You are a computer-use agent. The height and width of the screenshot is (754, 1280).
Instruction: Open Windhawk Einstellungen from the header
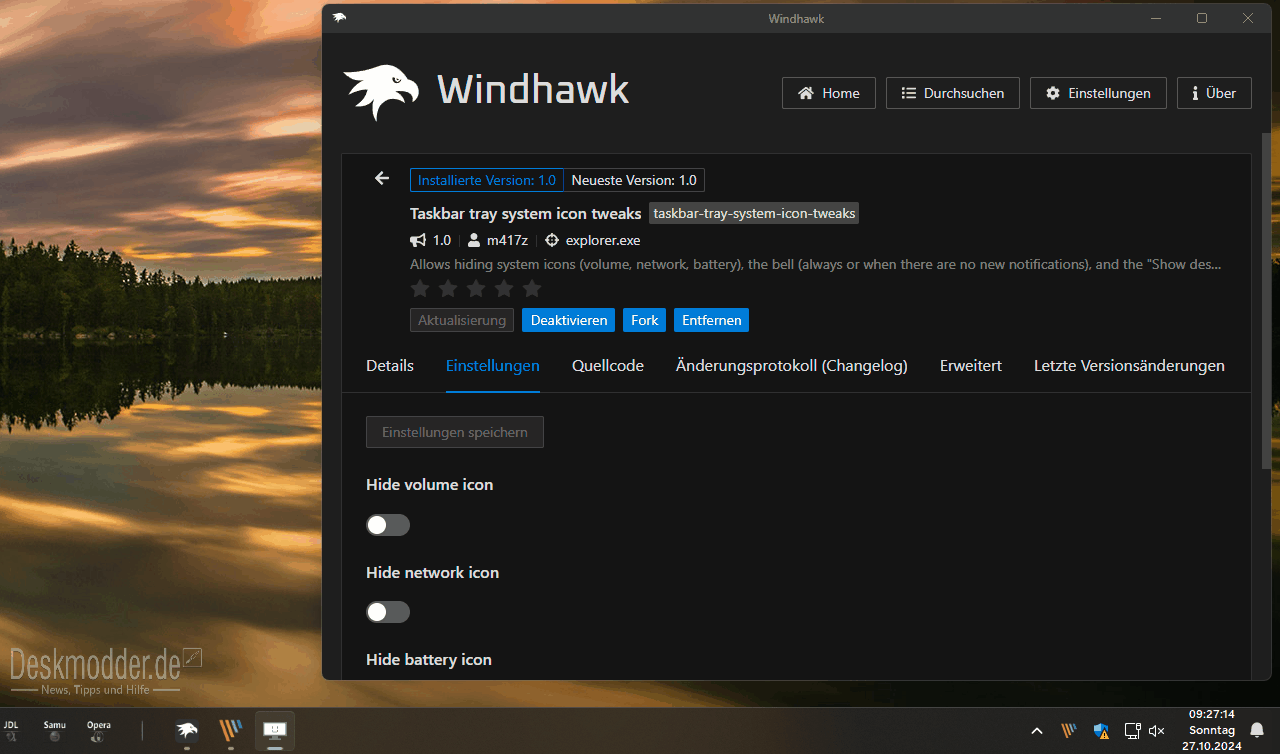[x=1098, y=93]
